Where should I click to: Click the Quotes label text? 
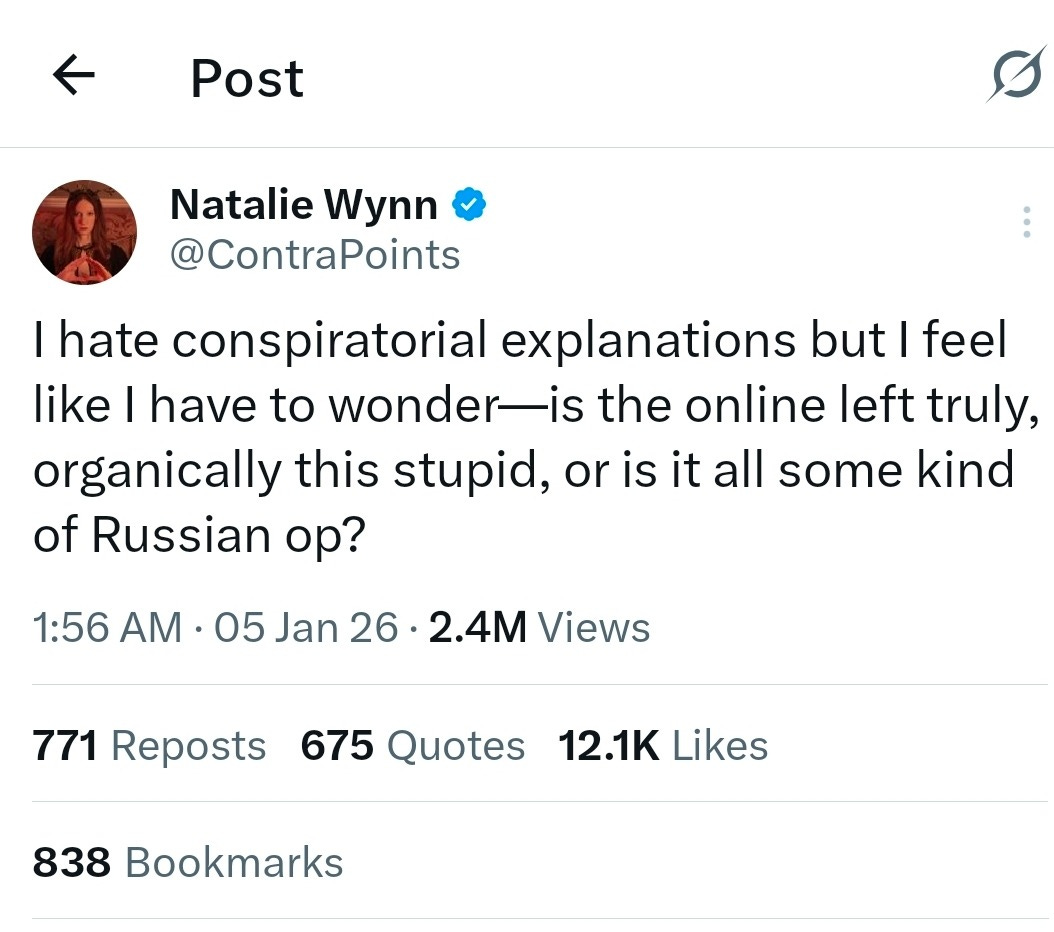[x=455, y=745]
